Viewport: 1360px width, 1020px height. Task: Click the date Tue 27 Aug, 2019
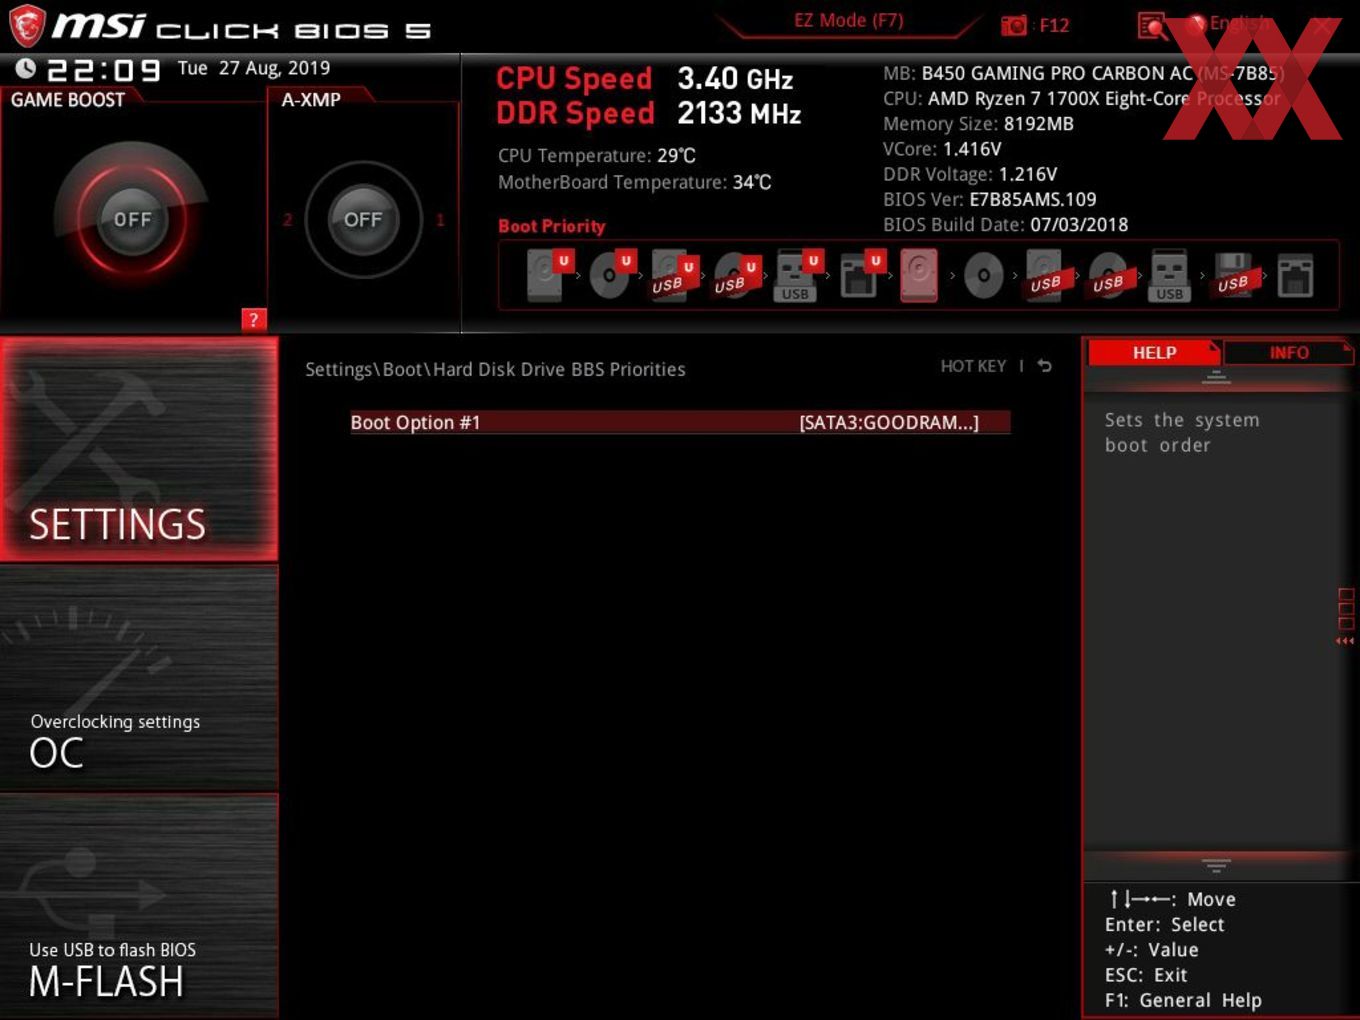click(x=254, y=68)
